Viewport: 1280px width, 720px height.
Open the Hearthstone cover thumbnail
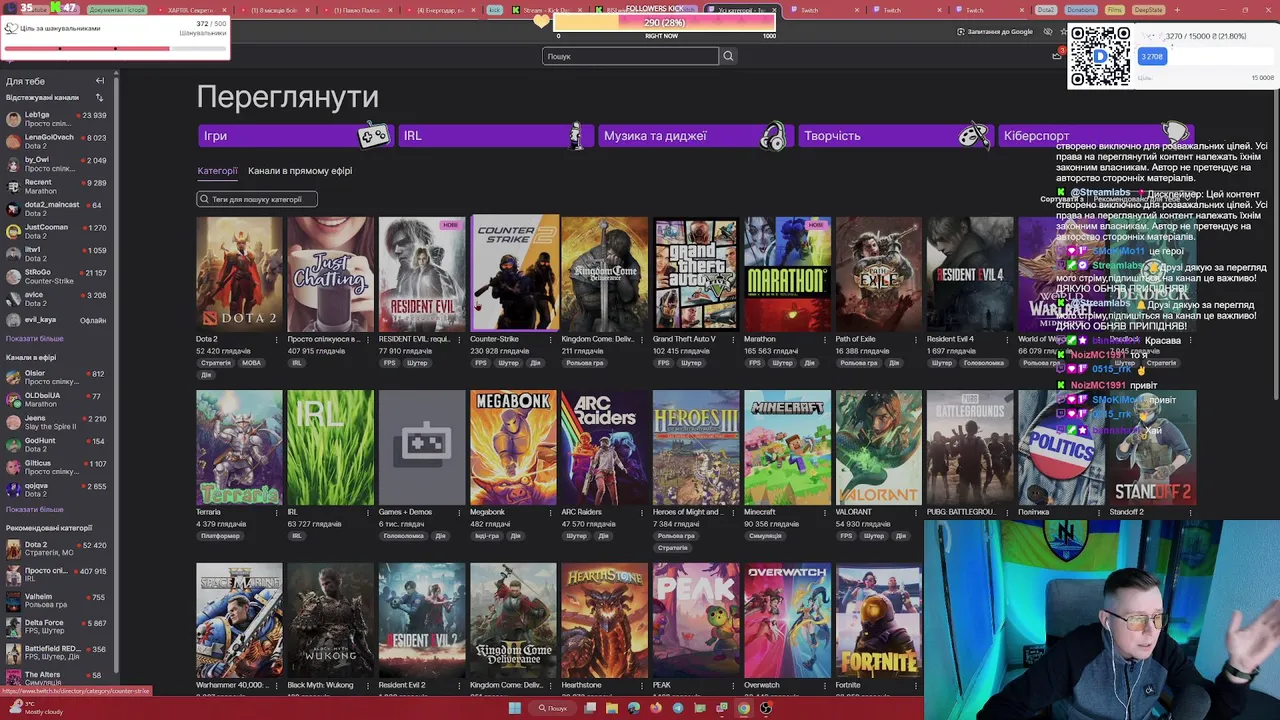604,620
